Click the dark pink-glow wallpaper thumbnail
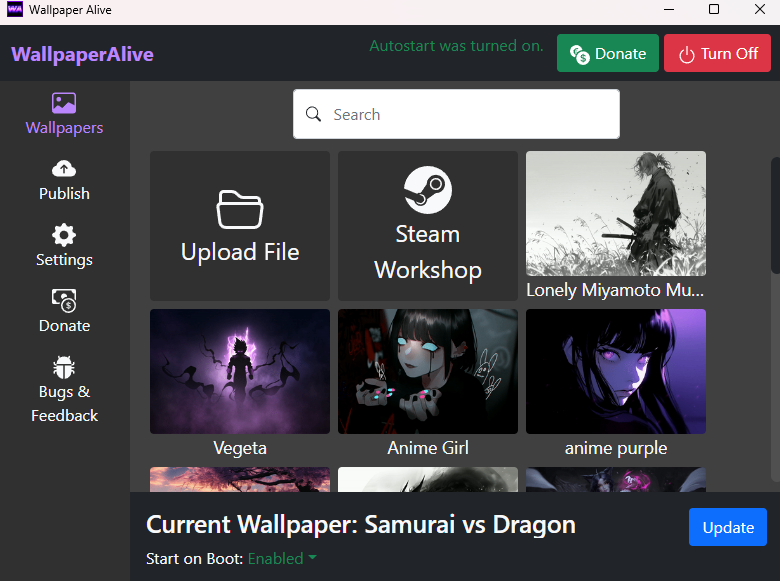This screenshot has height=581, width=780. click(616, 480)
